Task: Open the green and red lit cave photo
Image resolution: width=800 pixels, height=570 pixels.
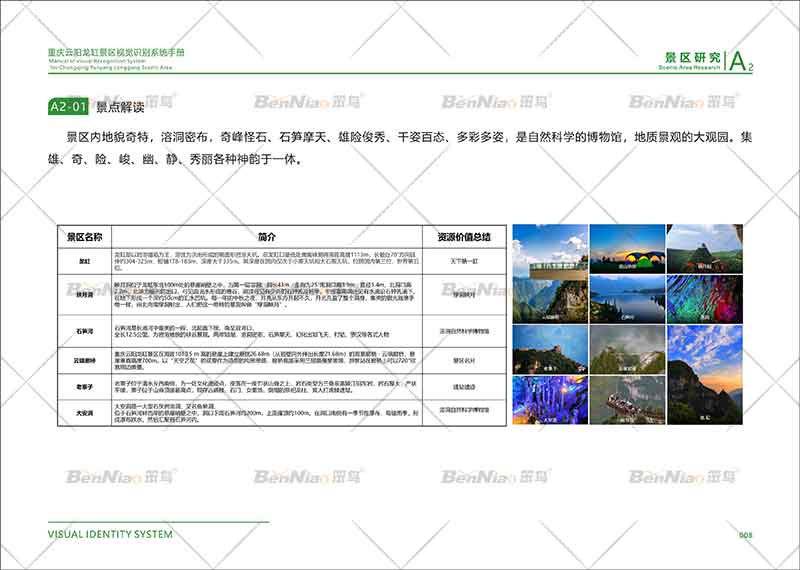Action: point(705,299)
